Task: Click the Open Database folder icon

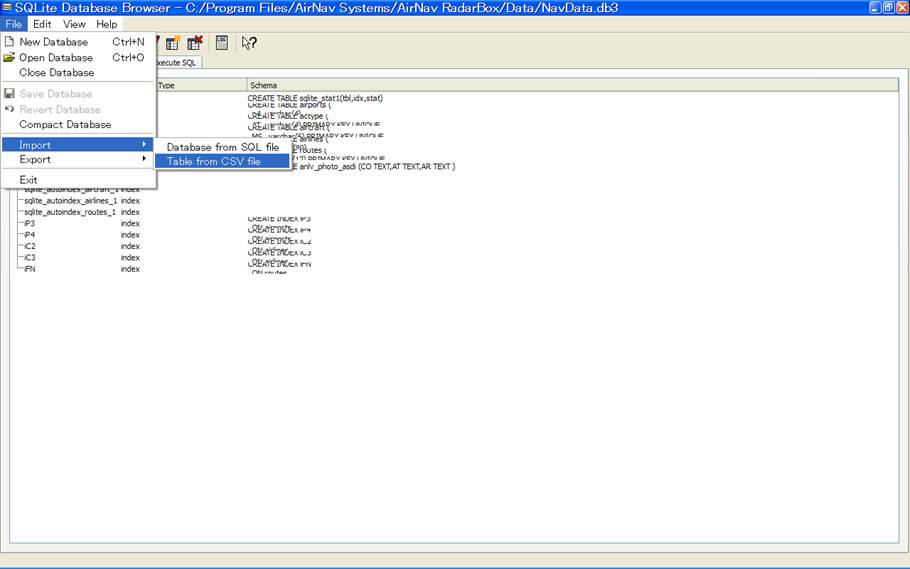Action: [x=9, y=57]
